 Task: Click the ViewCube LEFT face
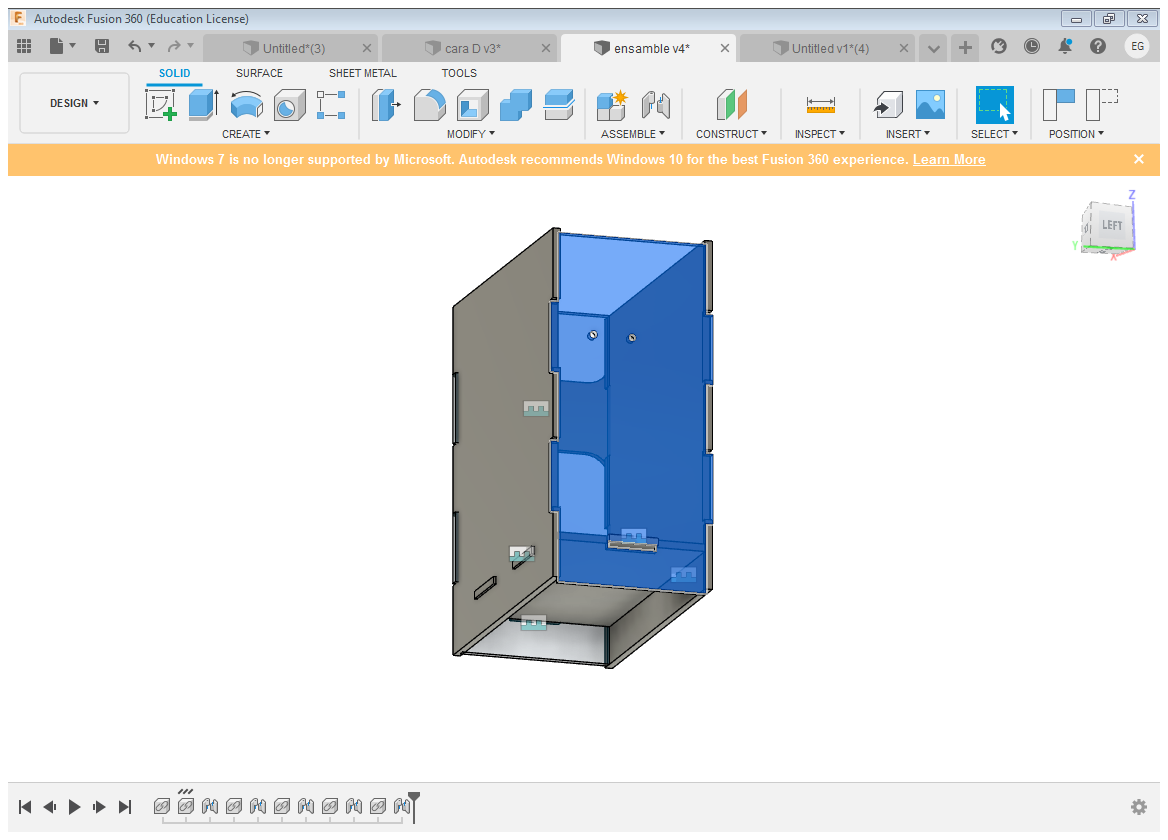[1112, 225]
